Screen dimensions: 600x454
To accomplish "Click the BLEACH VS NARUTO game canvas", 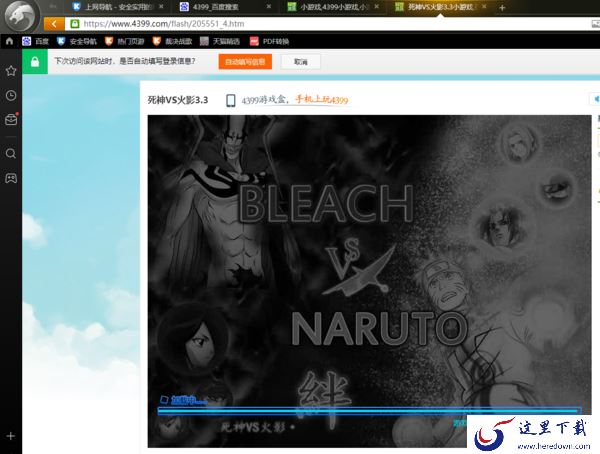I will (370, 281).
